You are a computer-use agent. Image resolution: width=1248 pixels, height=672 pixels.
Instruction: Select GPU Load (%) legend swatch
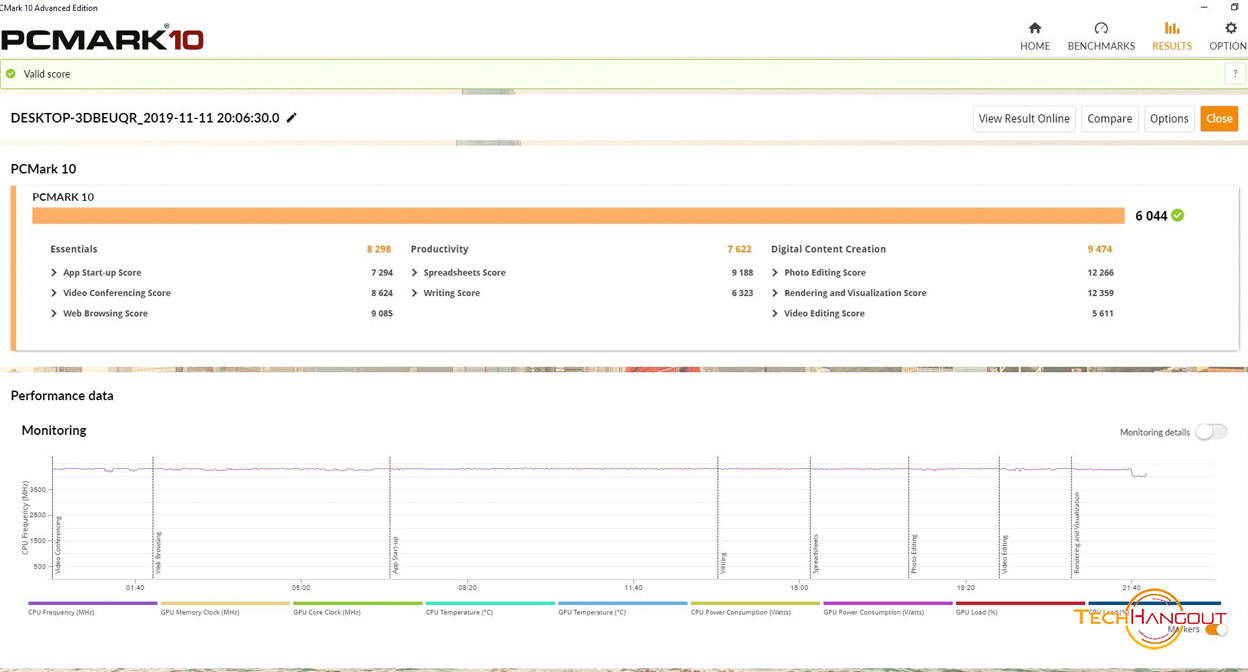click(x=1020, y=604)
